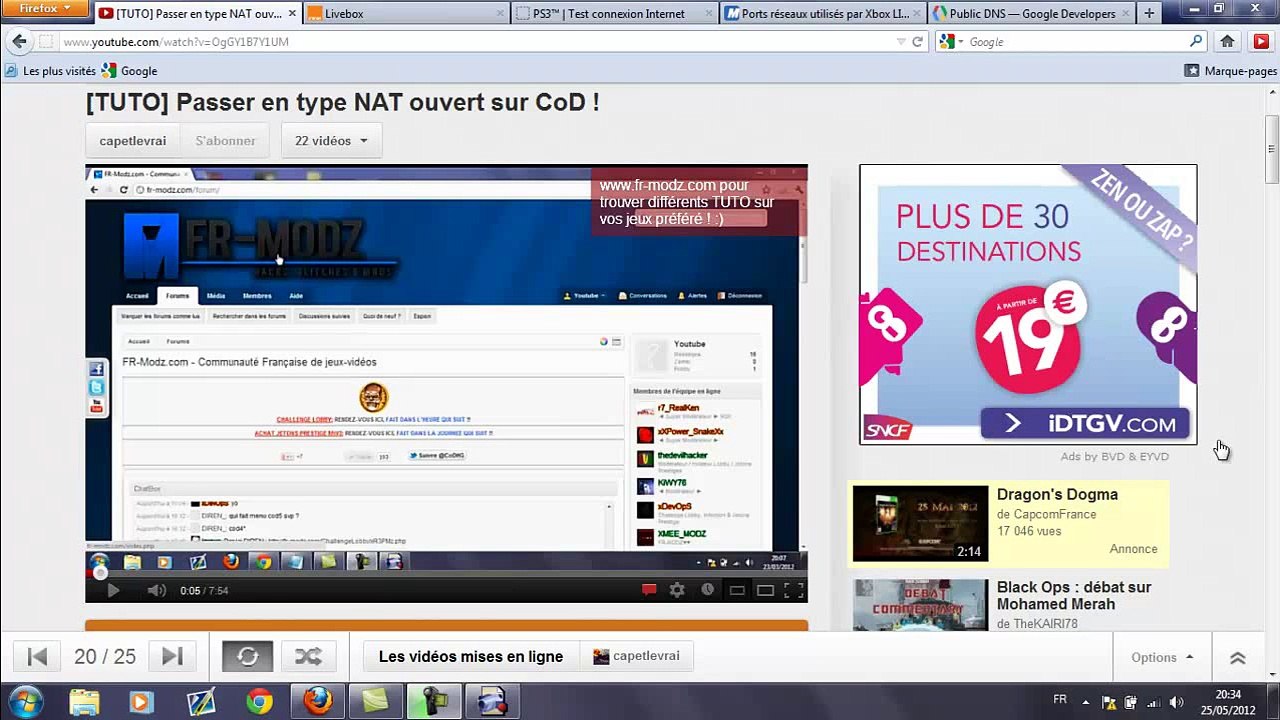Open Google Chrome from the taskbar
This screenshot has height=720, width=1280.
click(x=260, y=701)
